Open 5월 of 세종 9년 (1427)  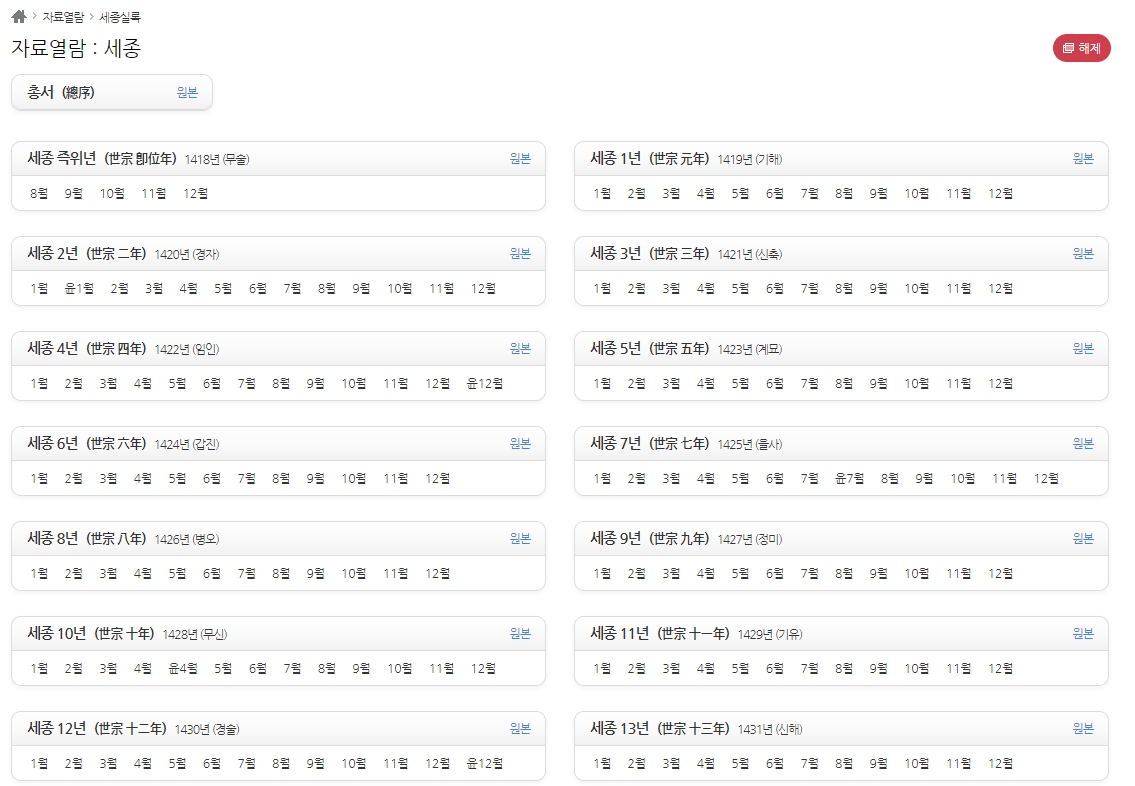tap(738, 573)
